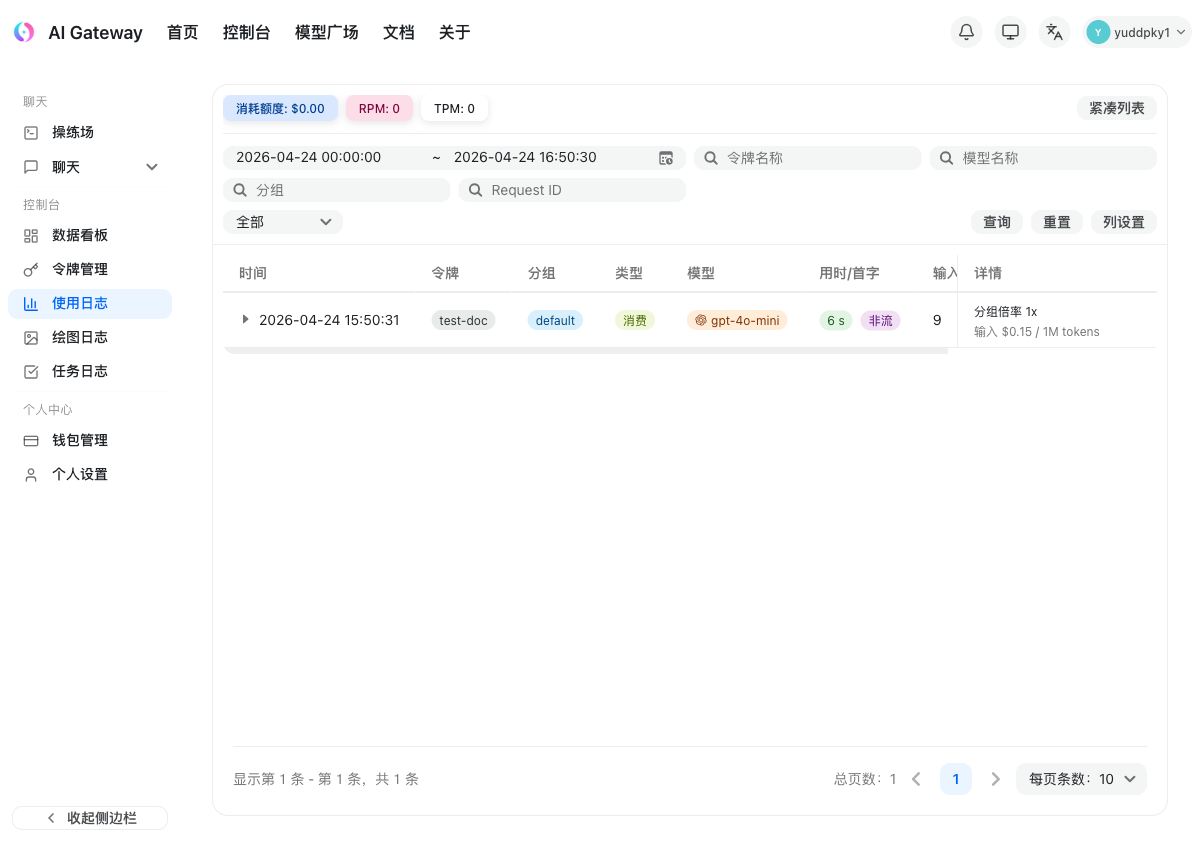Click the 模型 column header
Screen dimensions: 1200x842
[x=701, y=273]
